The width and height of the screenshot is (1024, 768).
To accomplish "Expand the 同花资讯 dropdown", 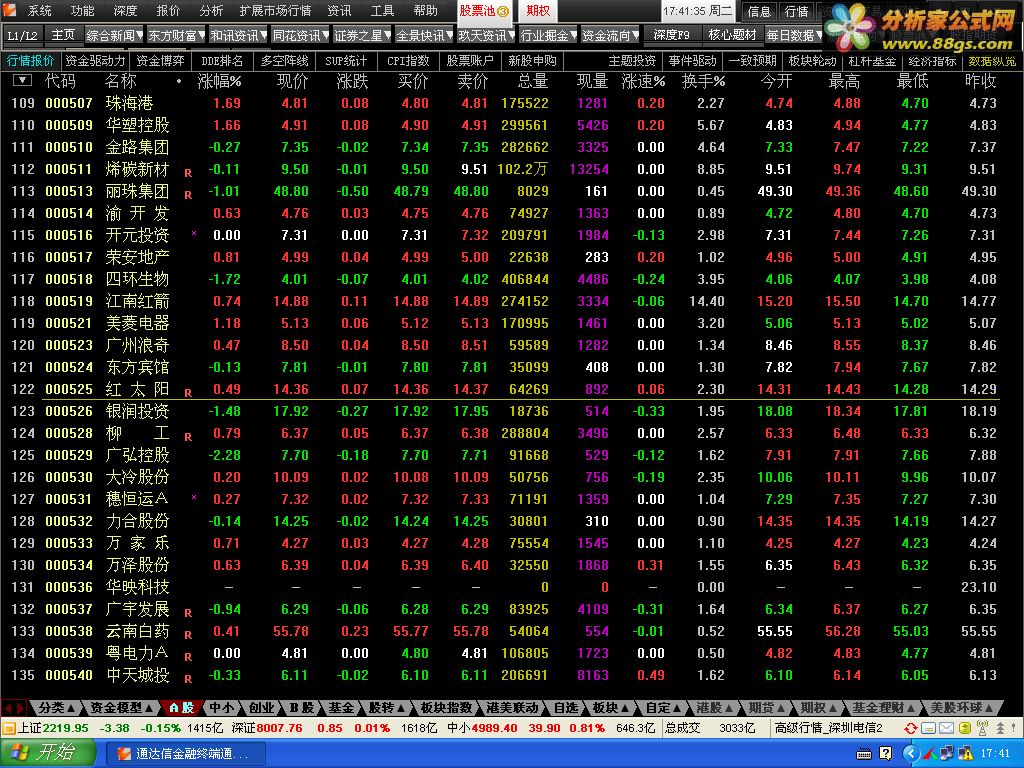I will click(325, 35).
